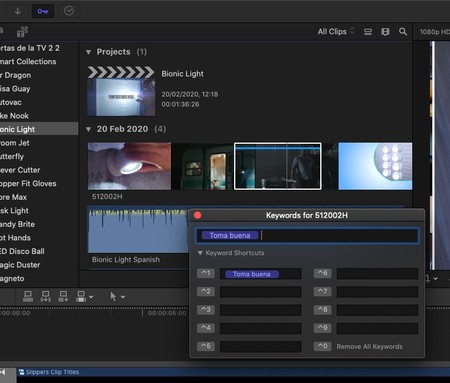The height and width of the screenshot is (383, 450).
Task: Click the append clip to storyline icon
Action: coord(63,296)
